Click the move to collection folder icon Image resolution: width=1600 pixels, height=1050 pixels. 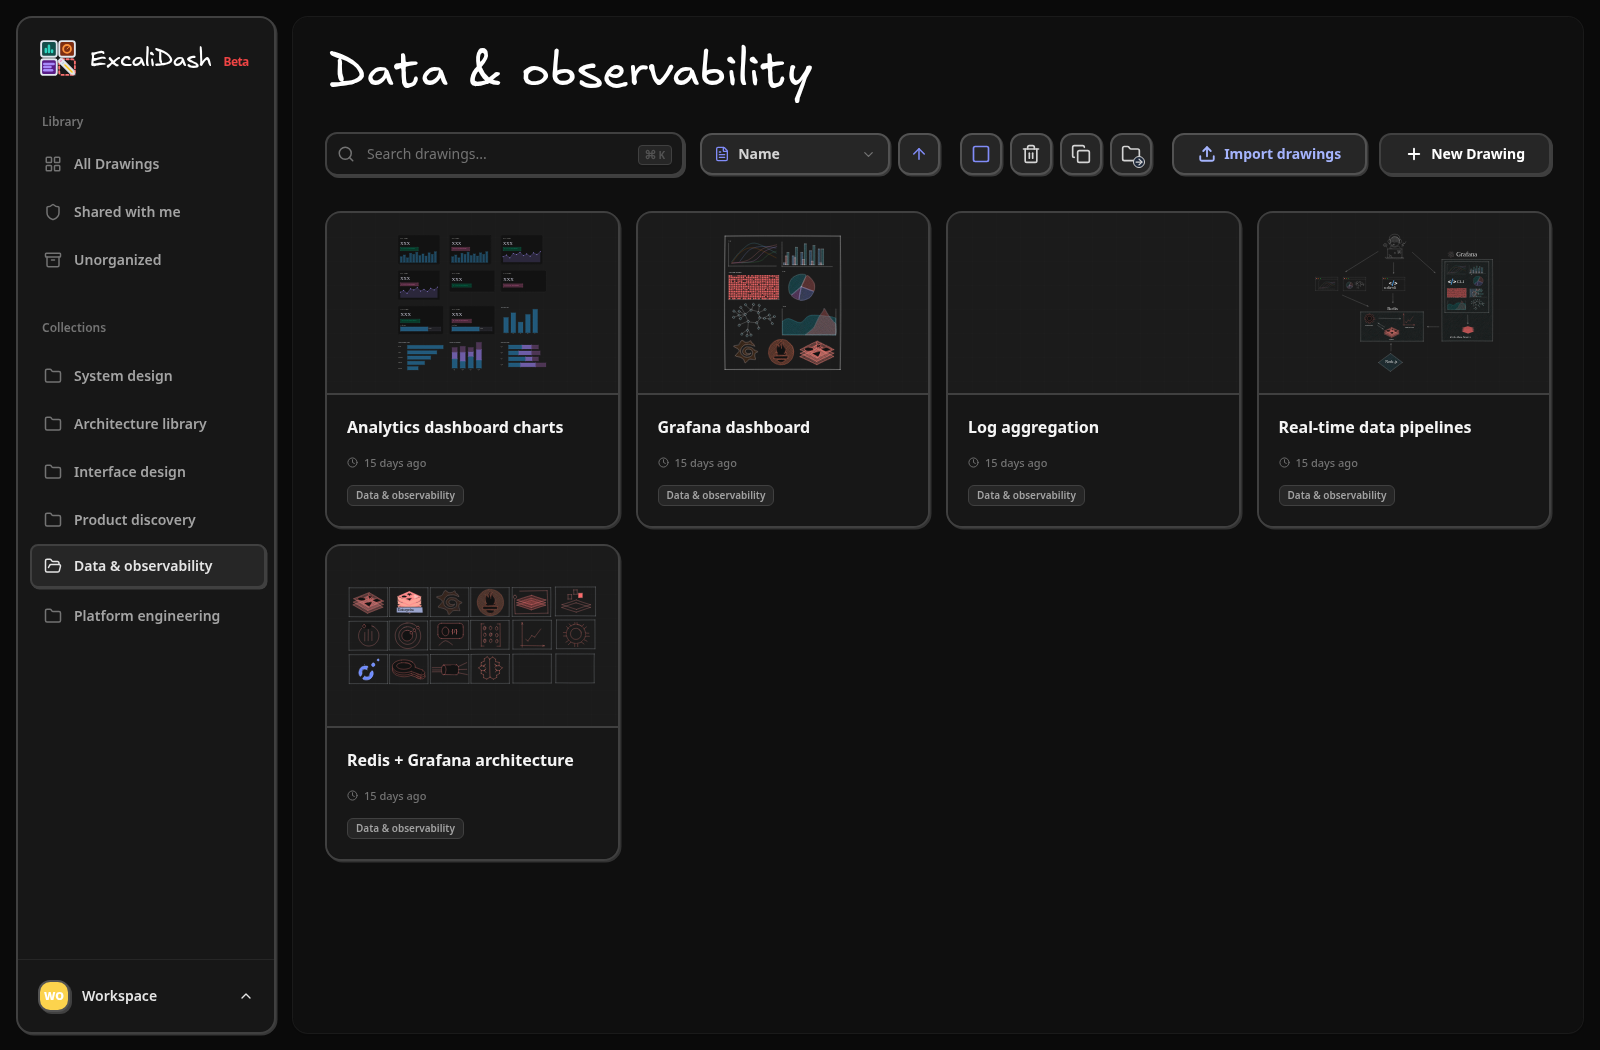pyautogui.click(x=1131, y=154)
